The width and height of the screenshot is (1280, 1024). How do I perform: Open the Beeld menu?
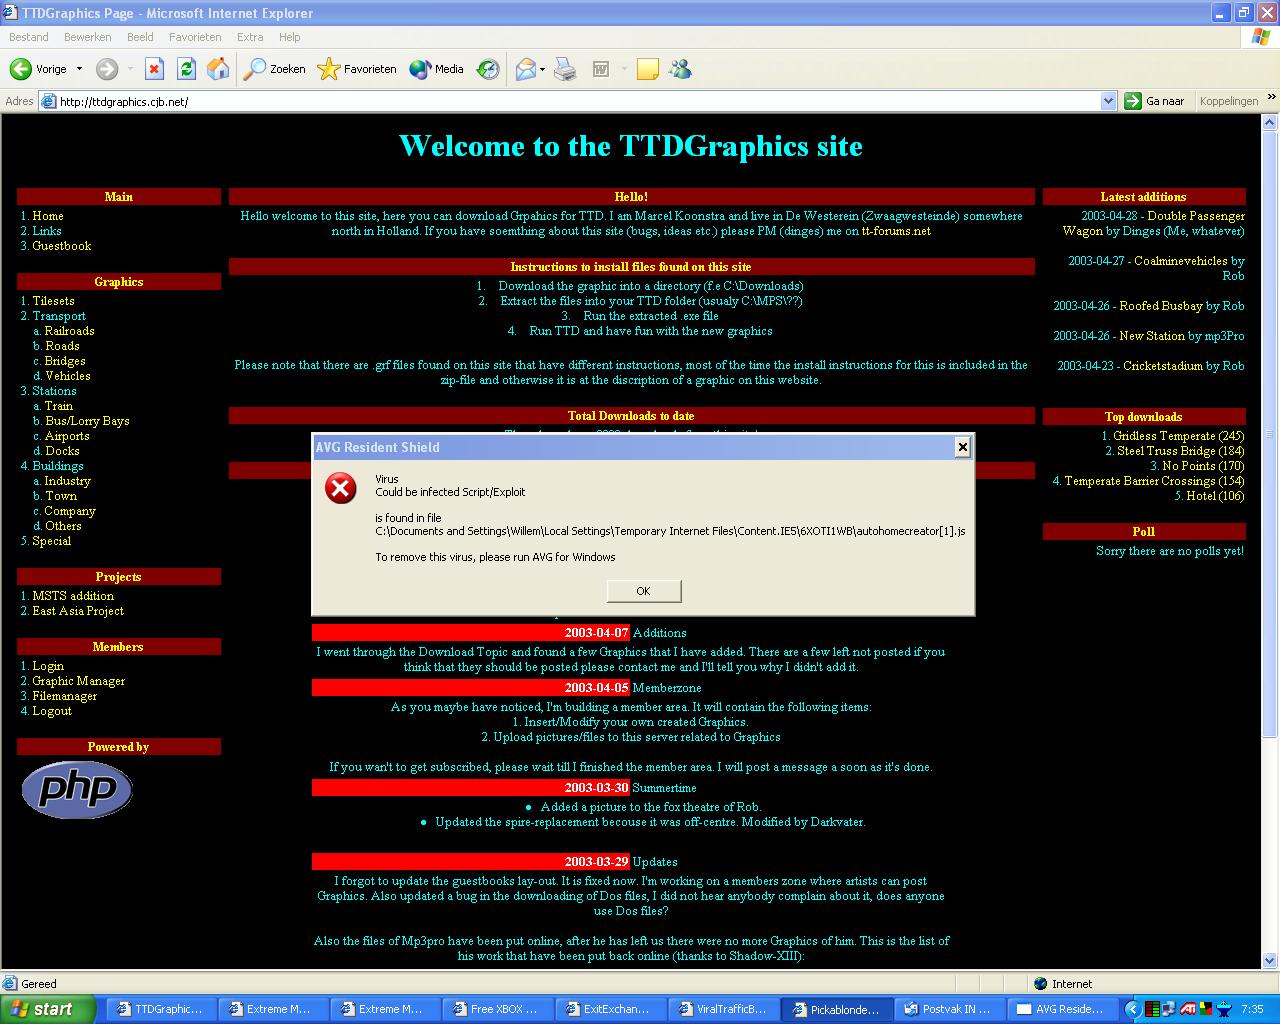[x=140, y=37]
